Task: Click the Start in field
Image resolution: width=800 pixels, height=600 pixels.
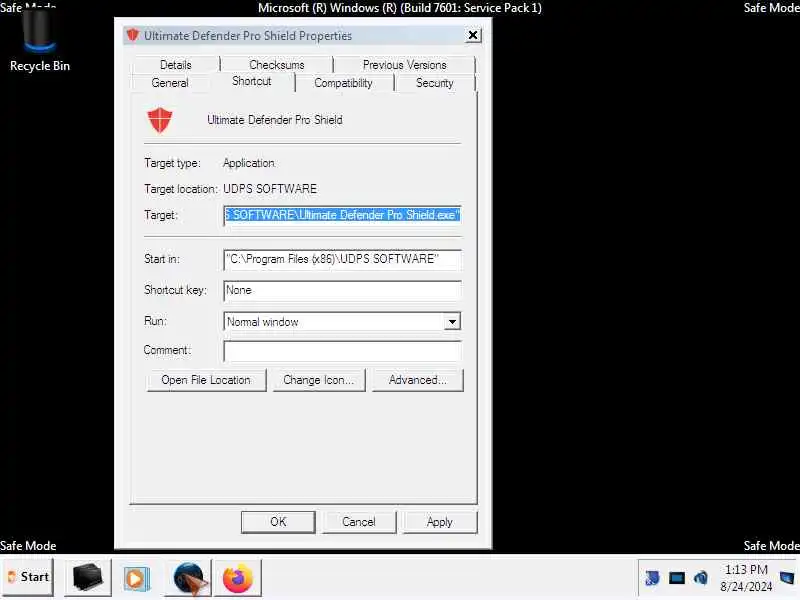Action: pos(342,259)
